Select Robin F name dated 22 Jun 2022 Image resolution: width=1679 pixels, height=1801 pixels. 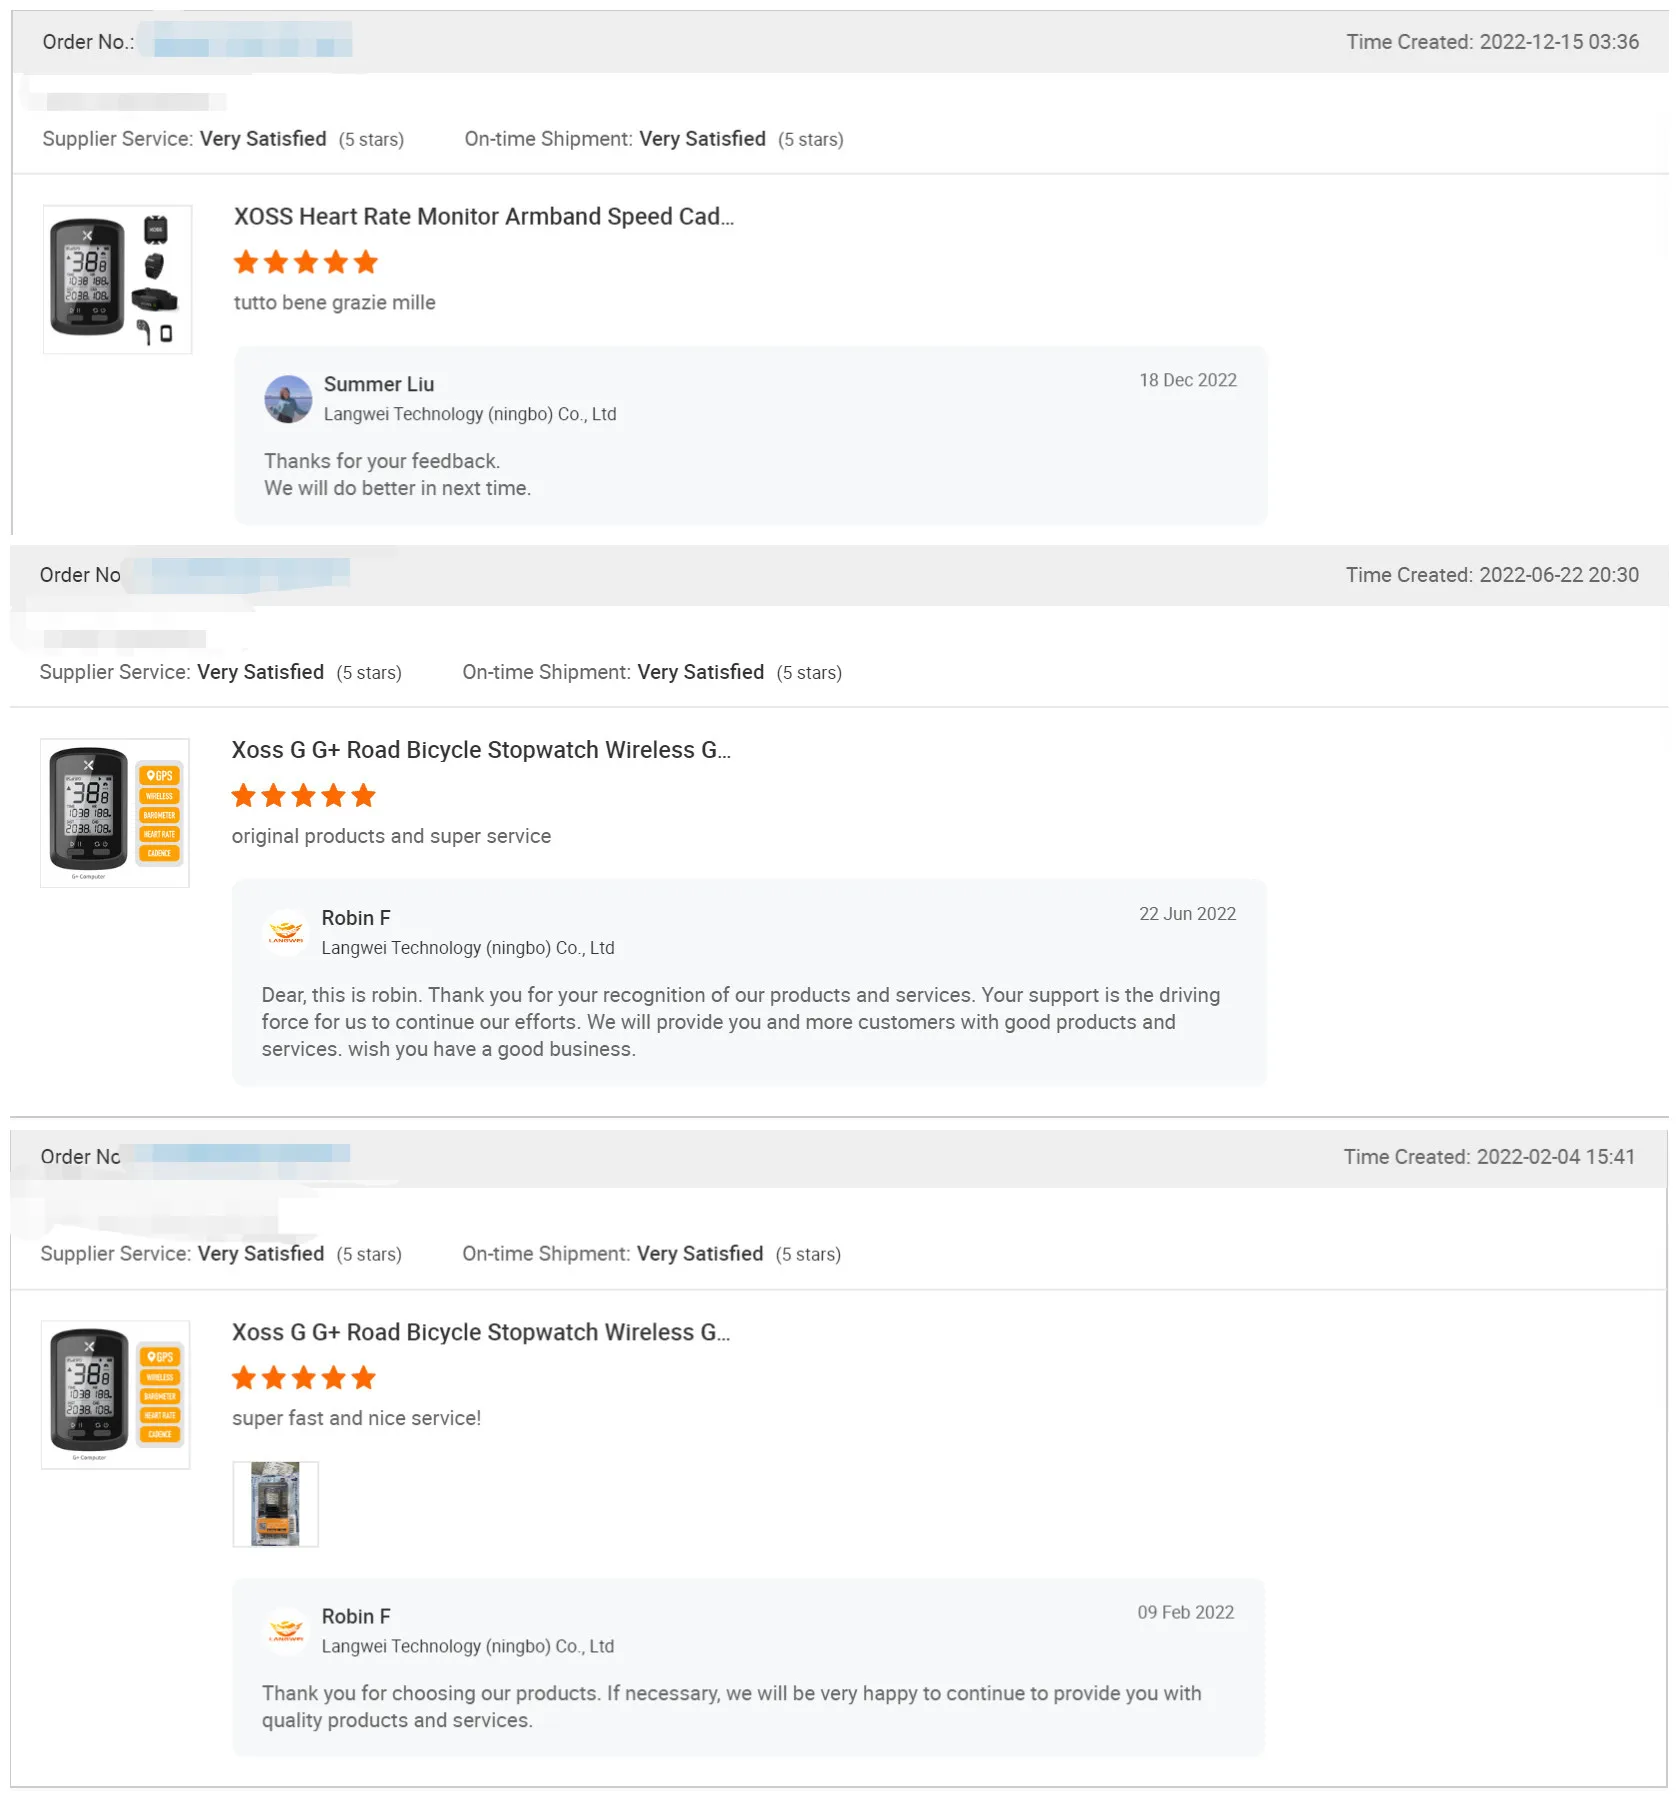point(356,918)
